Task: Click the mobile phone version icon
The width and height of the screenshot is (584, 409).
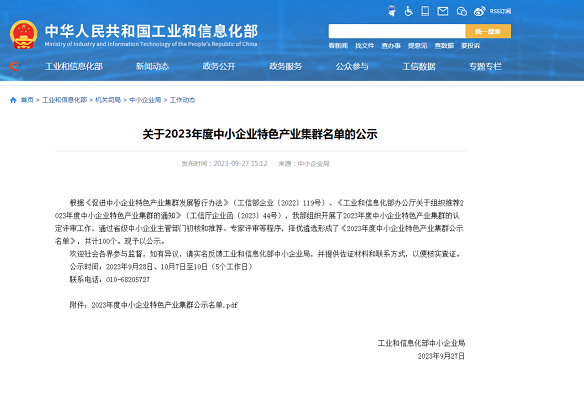Action: pyautogui.click(x=425, y=11)
